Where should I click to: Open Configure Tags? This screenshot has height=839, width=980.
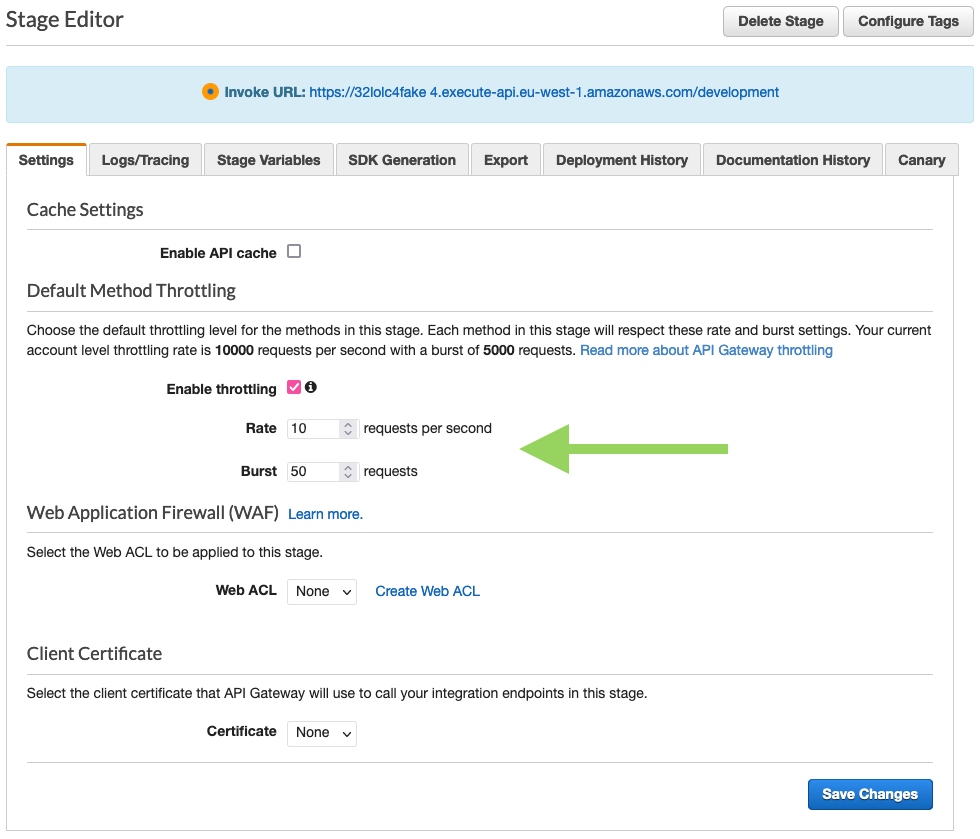pos(908,21)
